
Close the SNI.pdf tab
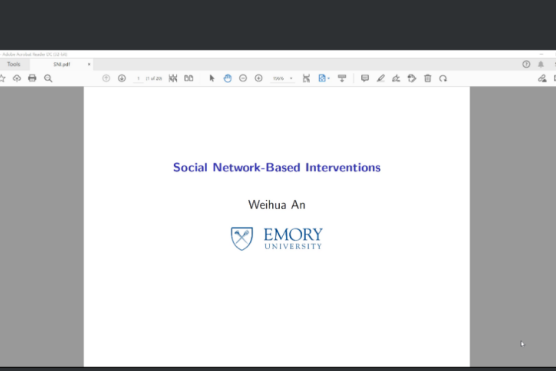click(x=89, y=64)
